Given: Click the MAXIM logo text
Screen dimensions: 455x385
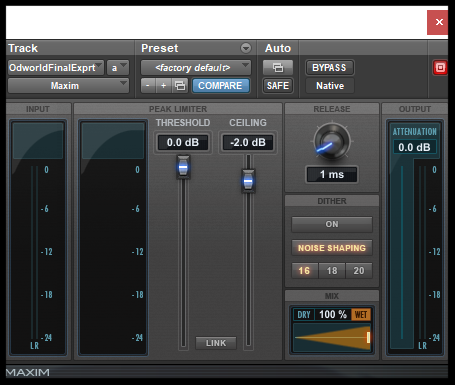Looking at the screenshot, I should (28, 372).
